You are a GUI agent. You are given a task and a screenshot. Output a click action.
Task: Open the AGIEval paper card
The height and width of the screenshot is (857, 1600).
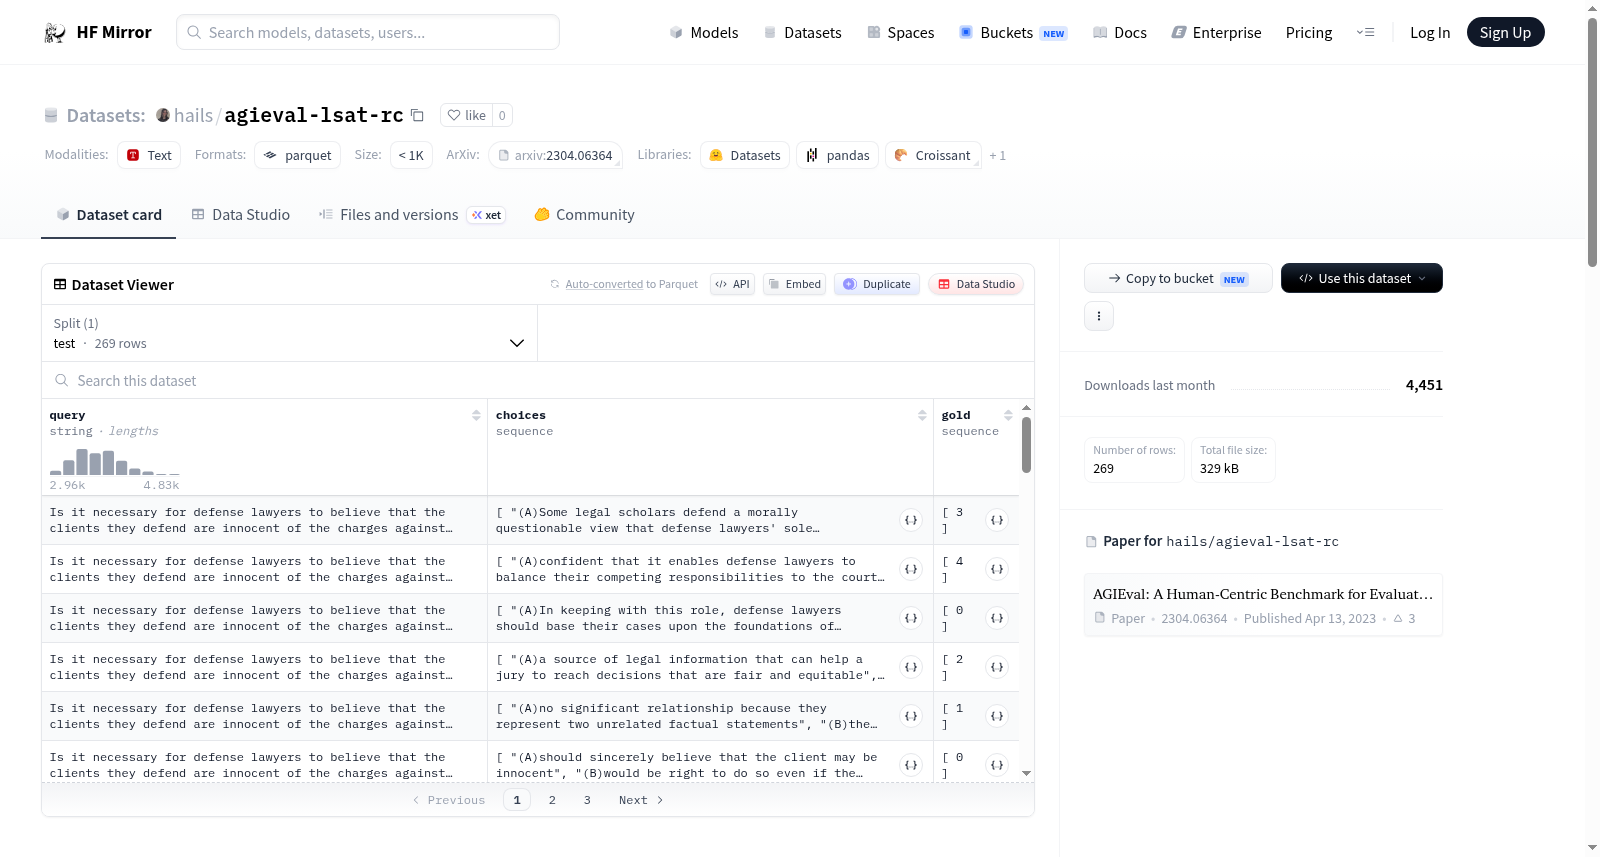(1263, 605)
